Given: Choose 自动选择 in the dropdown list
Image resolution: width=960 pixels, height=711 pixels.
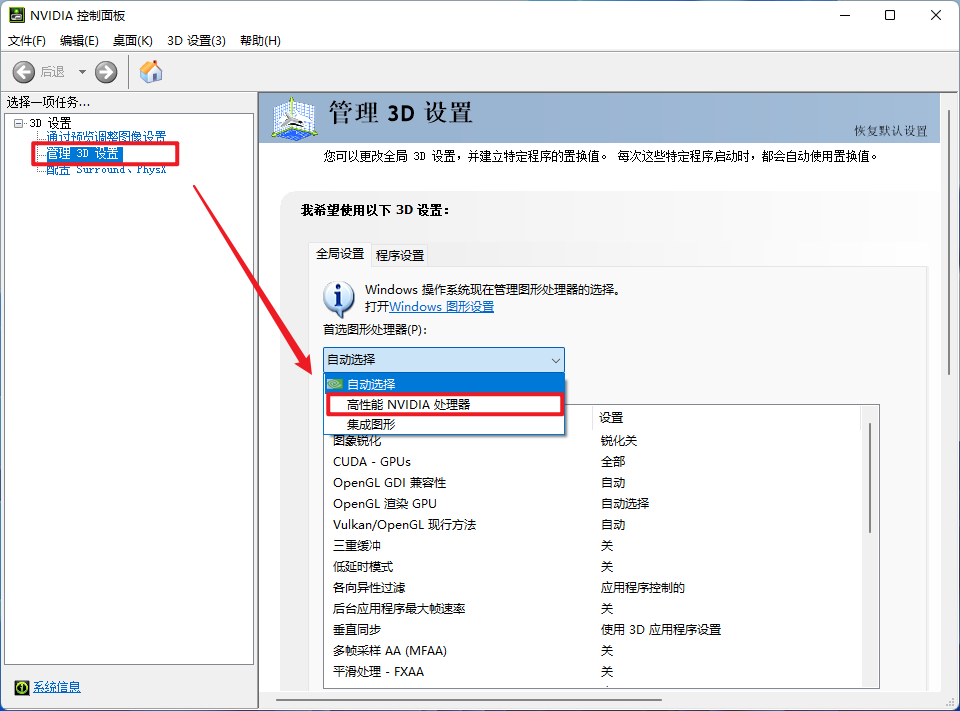Looking at the screenshot, I should point(444,385).
